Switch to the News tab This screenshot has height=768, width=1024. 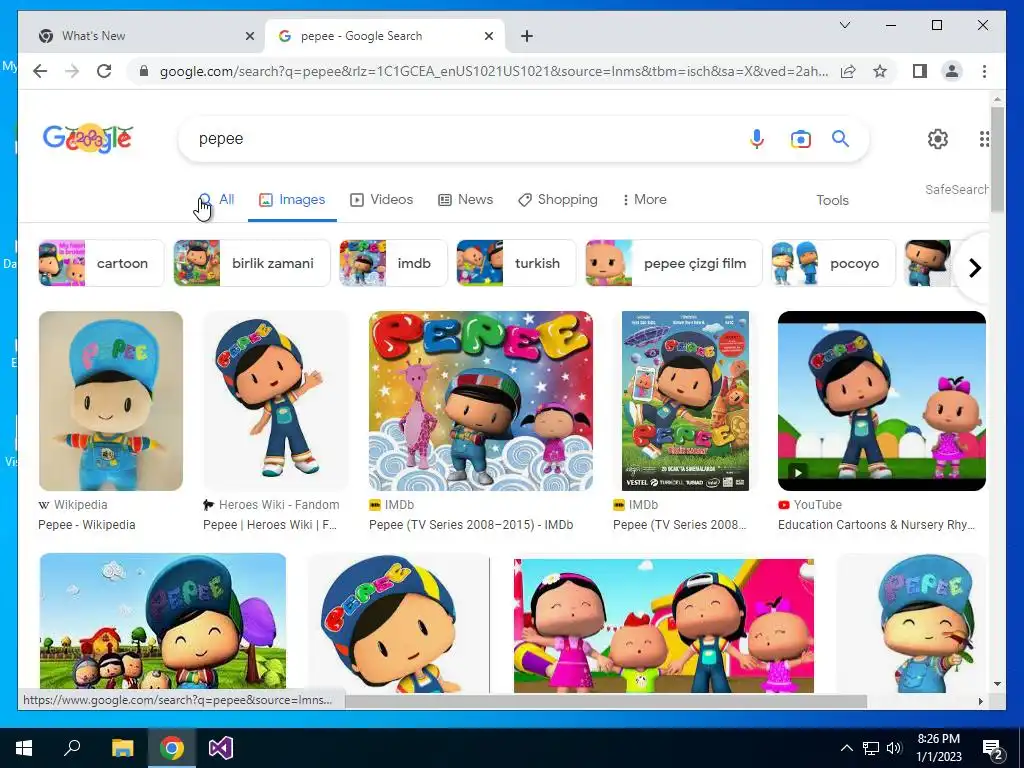pyautogui.click(x=465, y=199)
